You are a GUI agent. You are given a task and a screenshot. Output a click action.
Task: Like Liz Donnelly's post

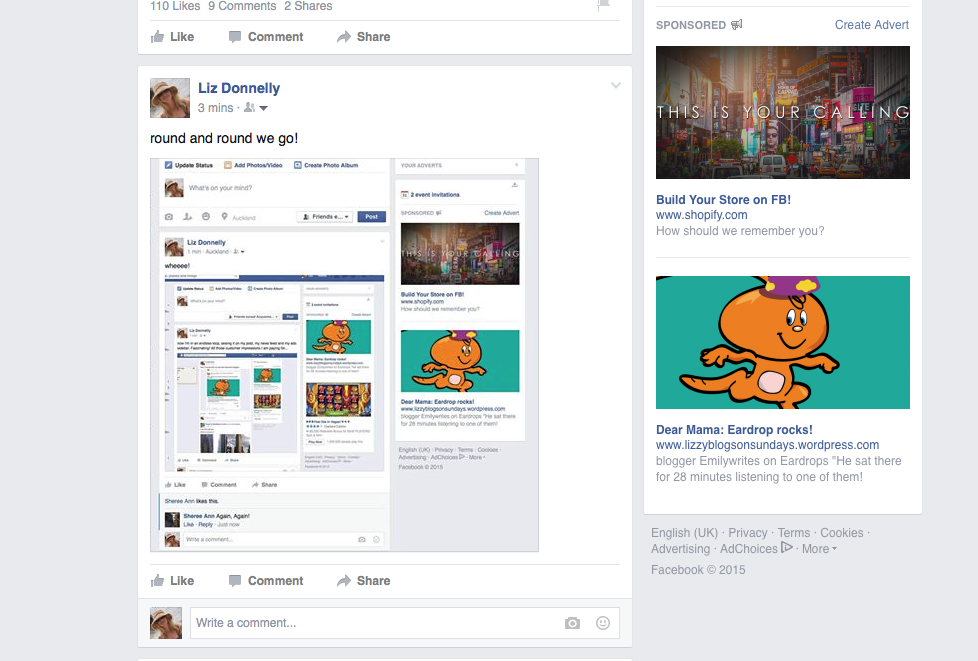pyautogui.click(x=172, y=581)
